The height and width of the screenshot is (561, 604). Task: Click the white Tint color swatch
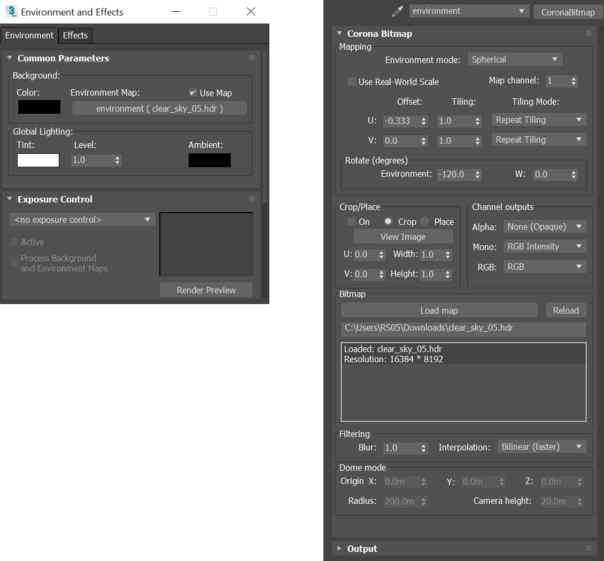tap(38, 160)
